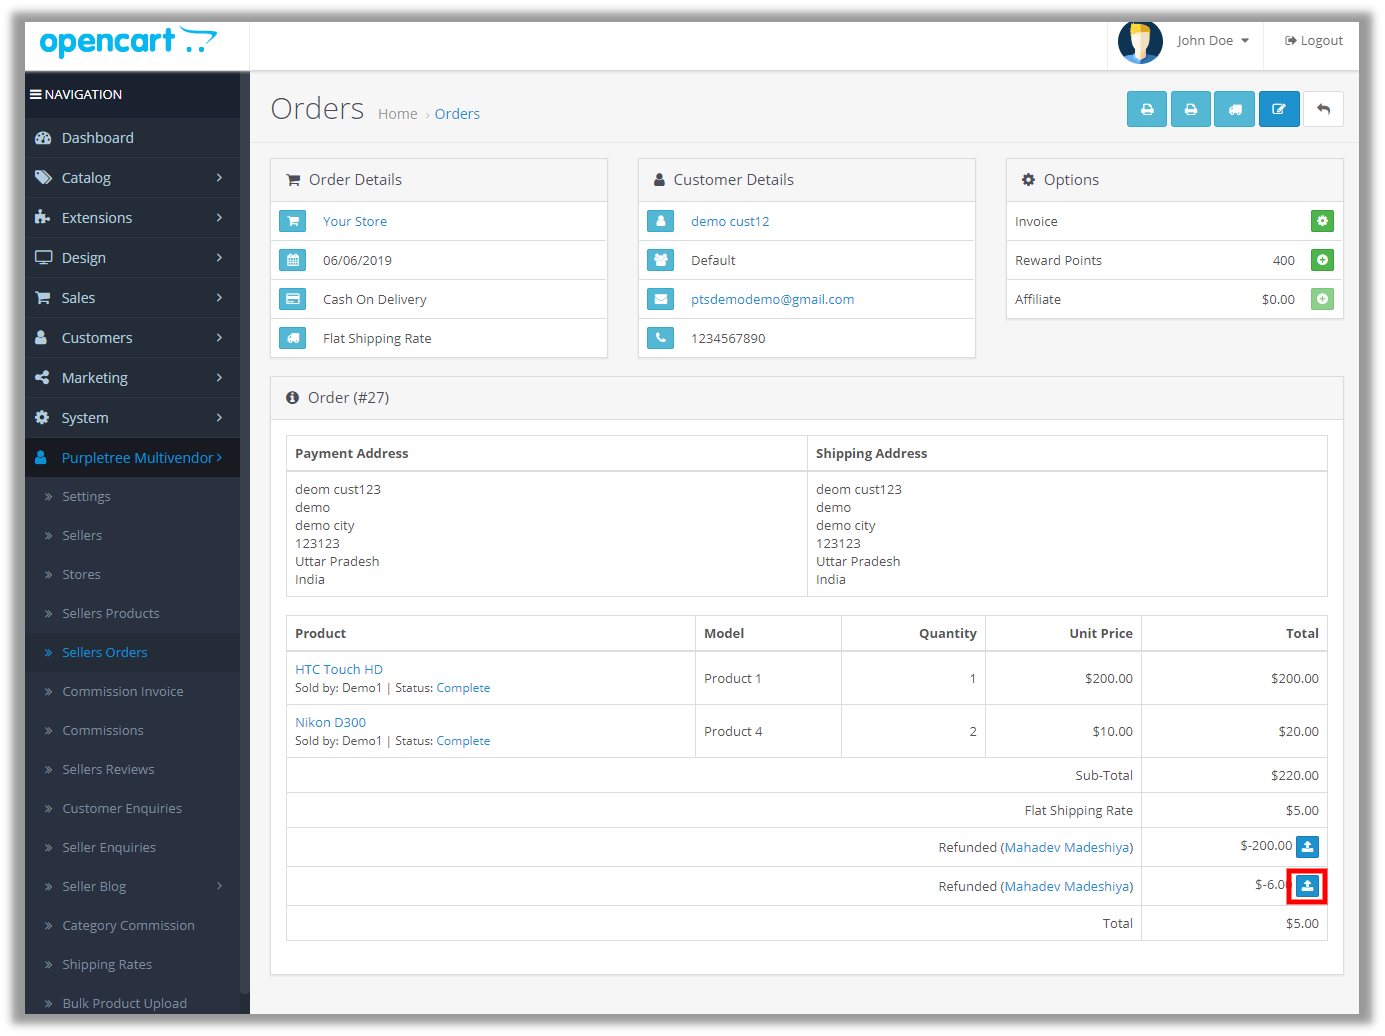Click the edit order pencil button

tap(1279, 109)
